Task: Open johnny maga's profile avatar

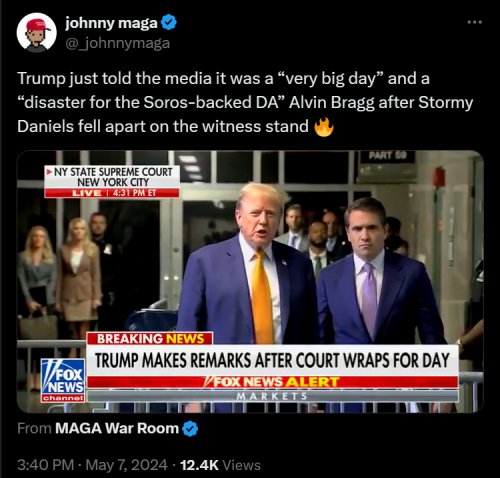Action: point(36,33)
